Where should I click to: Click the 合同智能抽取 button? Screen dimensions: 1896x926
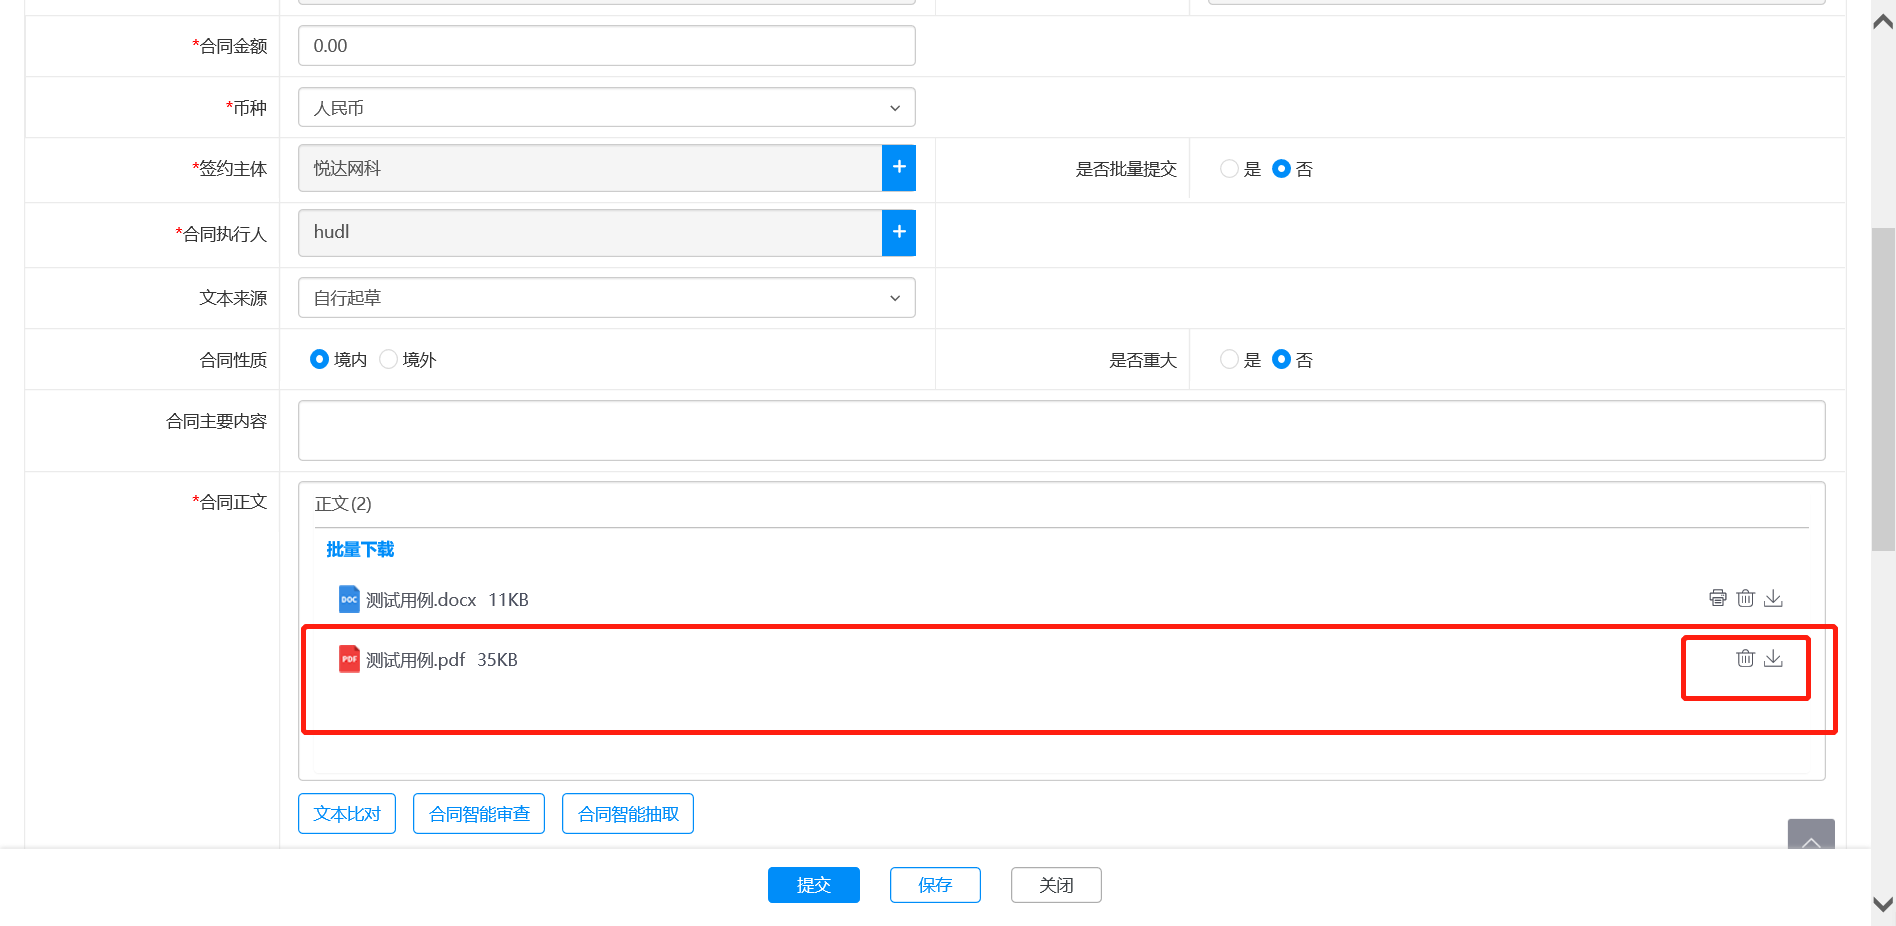628,814
